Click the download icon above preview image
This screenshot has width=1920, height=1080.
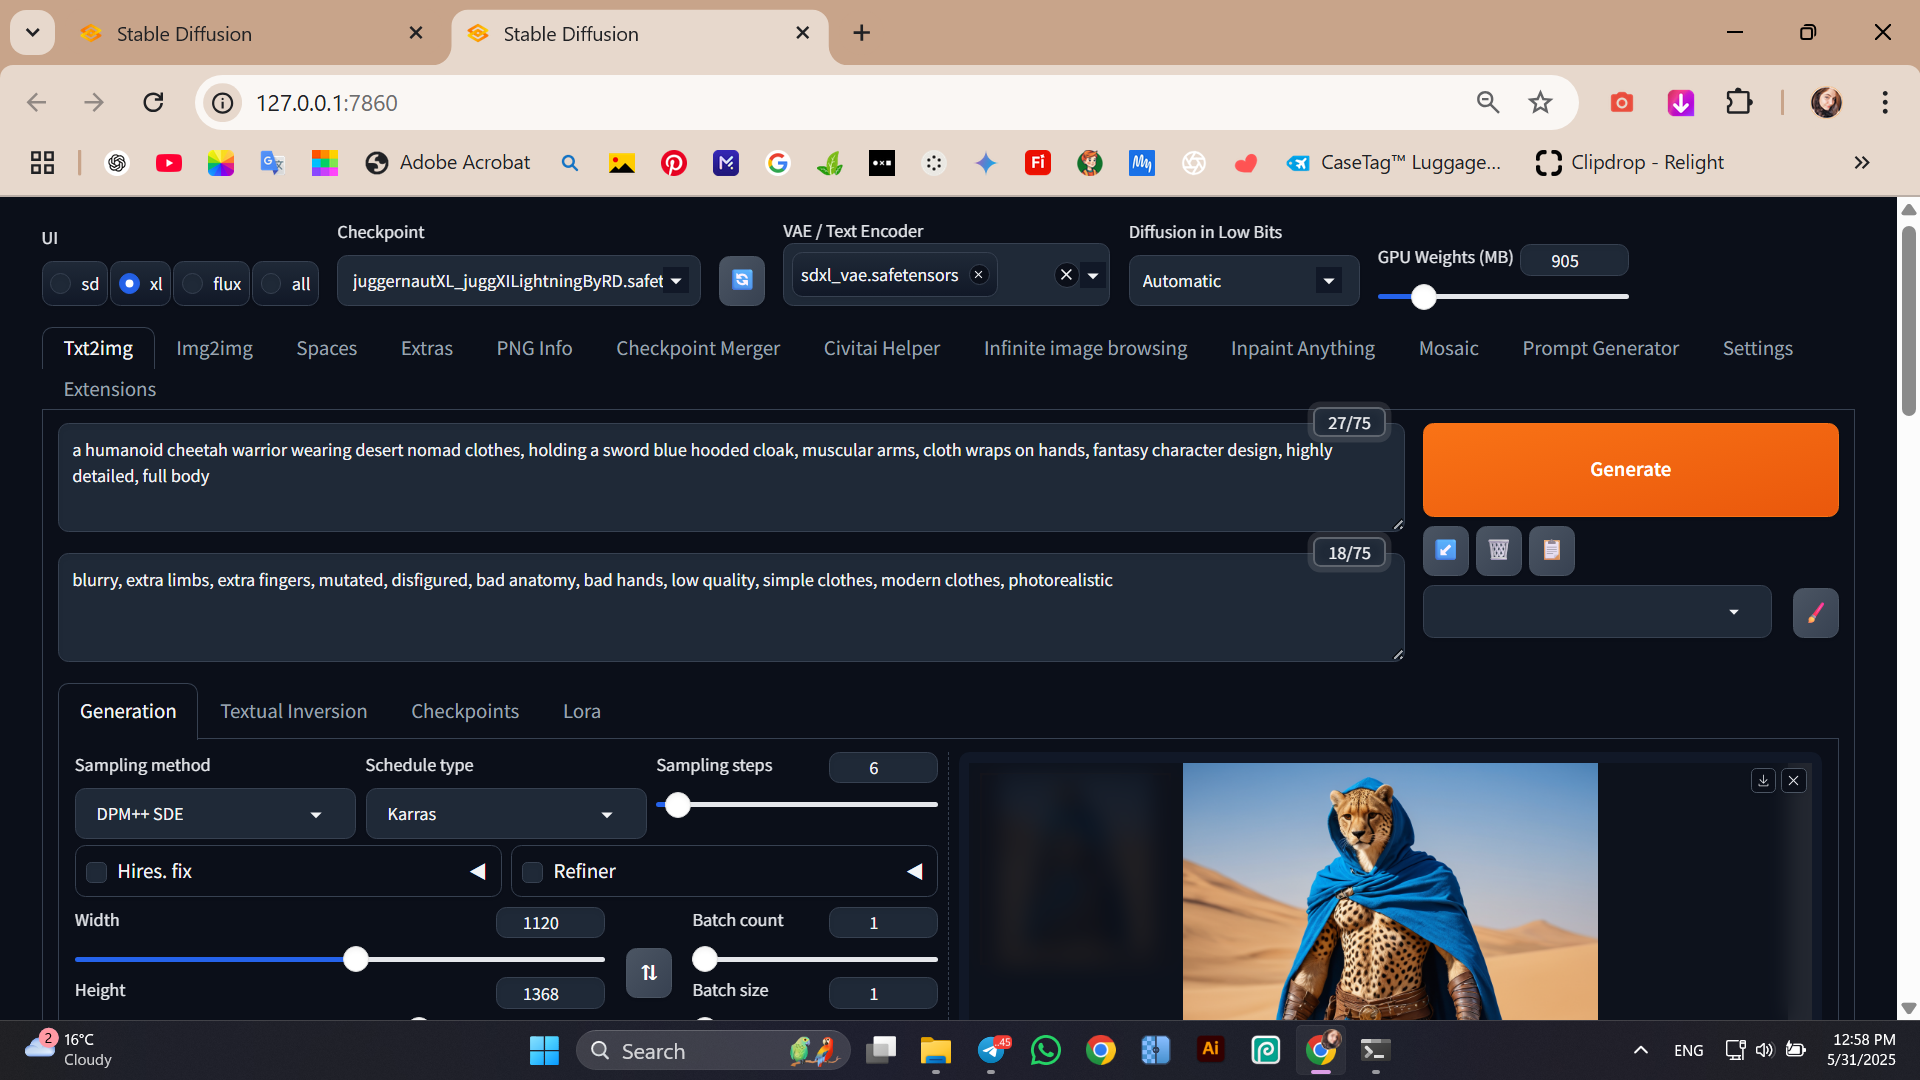tap(1763, 781)
